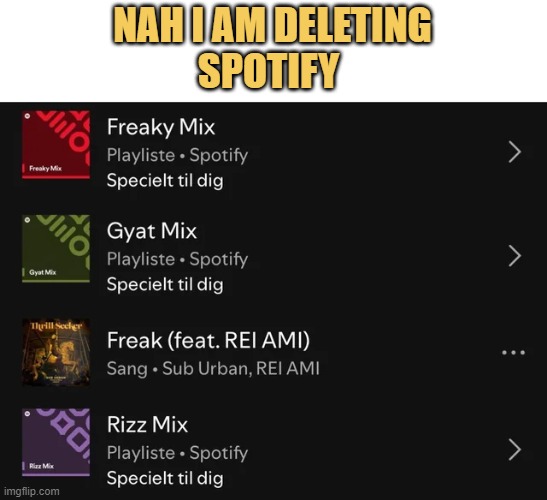This screenshot has height=500, width=547.
Task: Select the Freaky Mix playlist title
Action: click(161, 127)
